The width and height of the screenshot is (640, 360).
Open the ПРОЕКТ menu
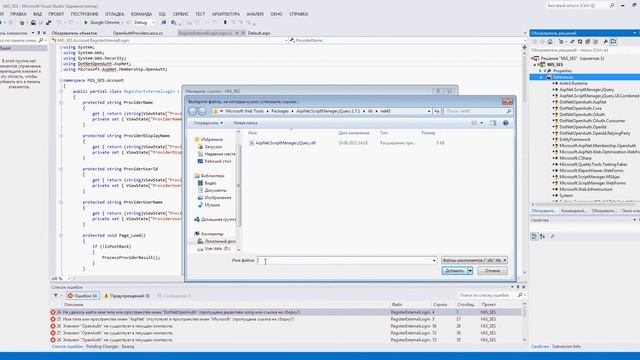pyautogui.click(x=56, y=14)
